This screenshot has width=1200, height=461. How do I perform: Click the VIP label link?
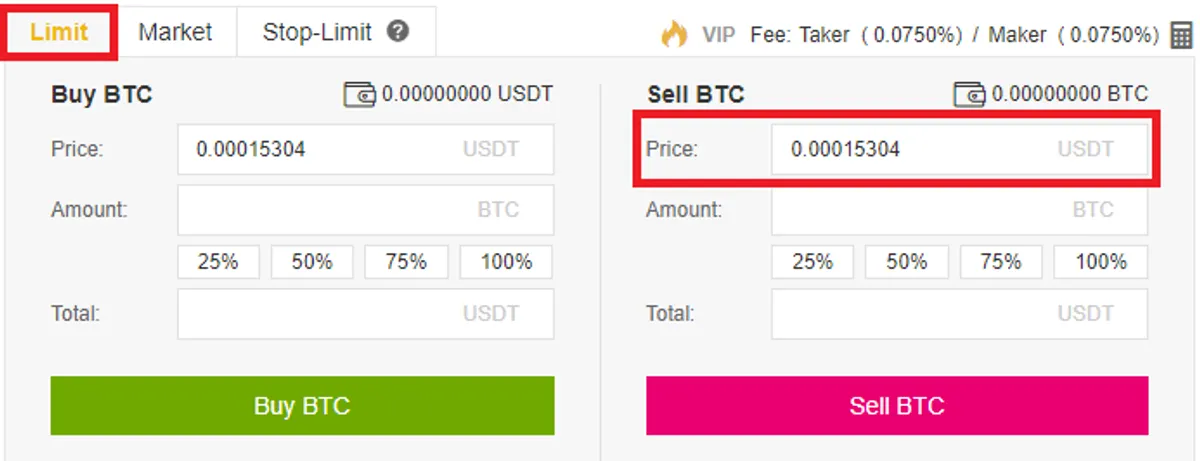718,34
